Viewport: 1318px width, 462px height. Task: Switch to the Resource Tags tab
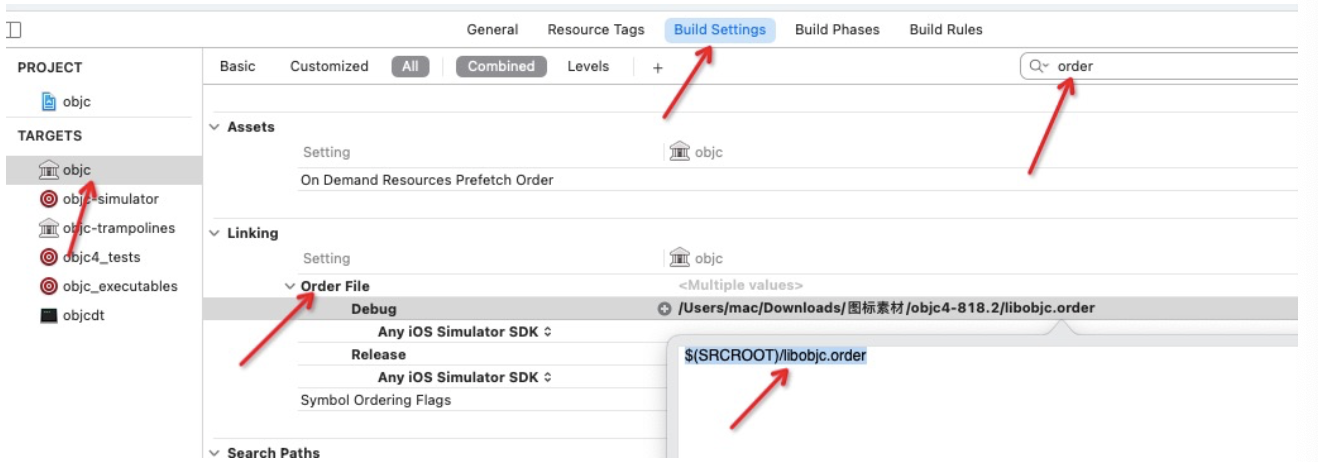596,29
